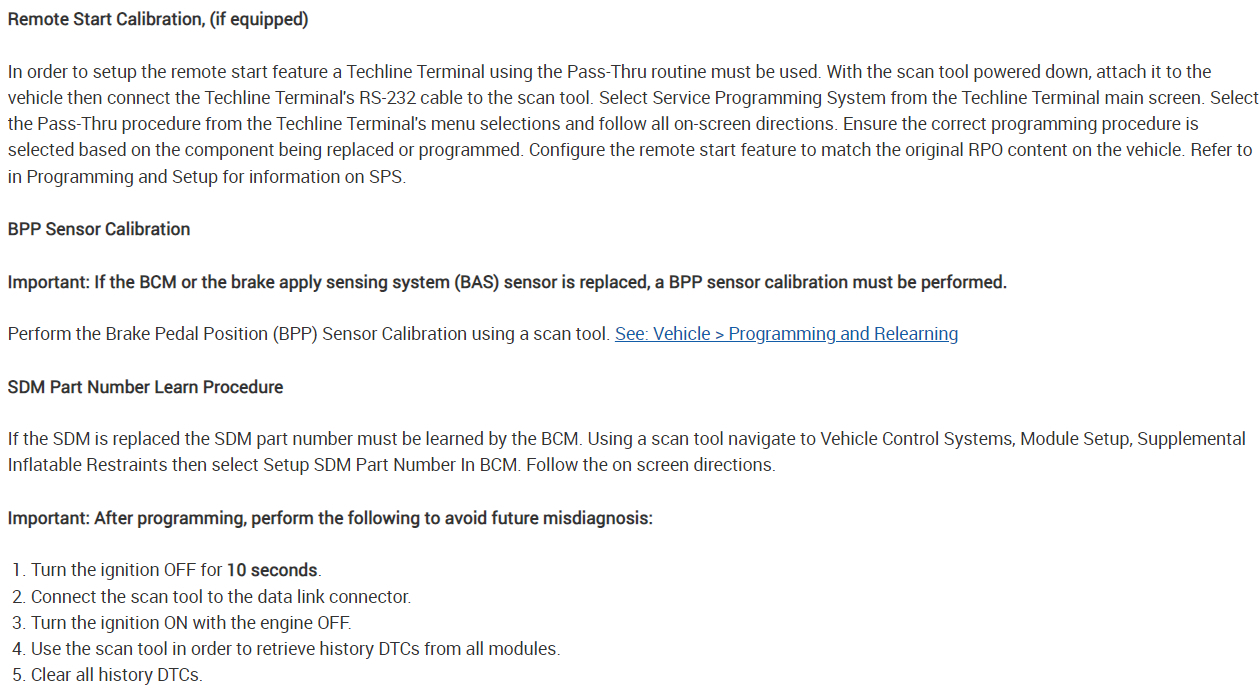Click step 4 about retrieving history DTCs
The width and height of the screenshot is (1260, 696).
(295, 649)
